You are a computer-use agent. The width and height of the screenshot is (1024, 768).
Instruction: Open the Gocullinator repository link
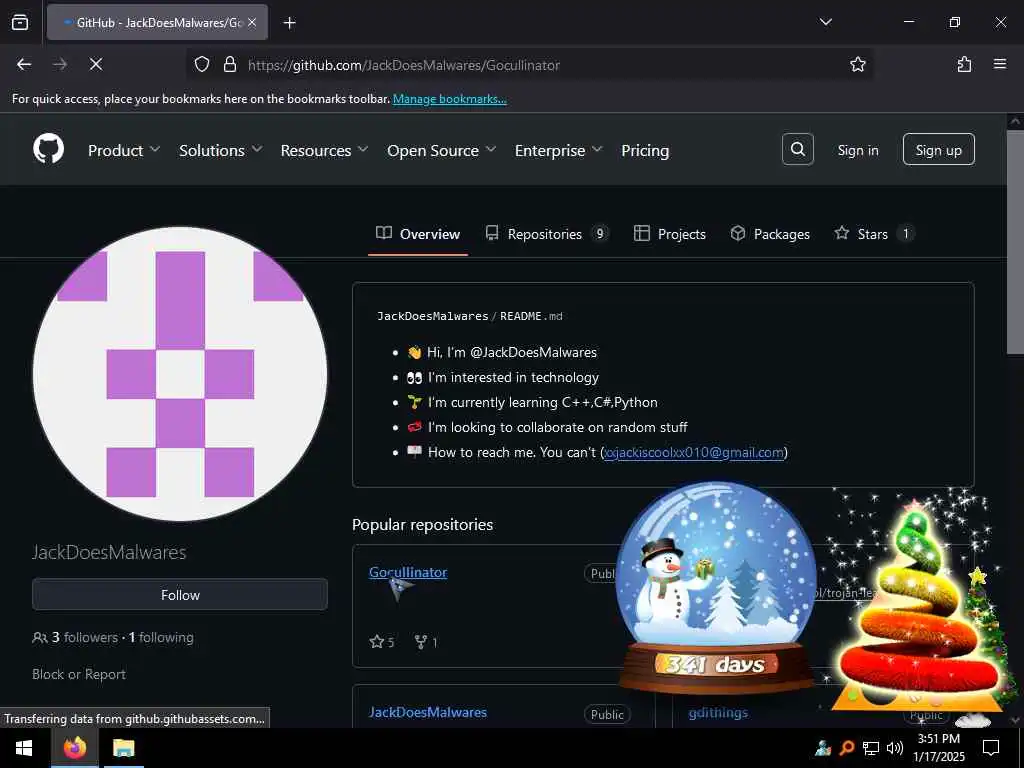coord(408,572)
